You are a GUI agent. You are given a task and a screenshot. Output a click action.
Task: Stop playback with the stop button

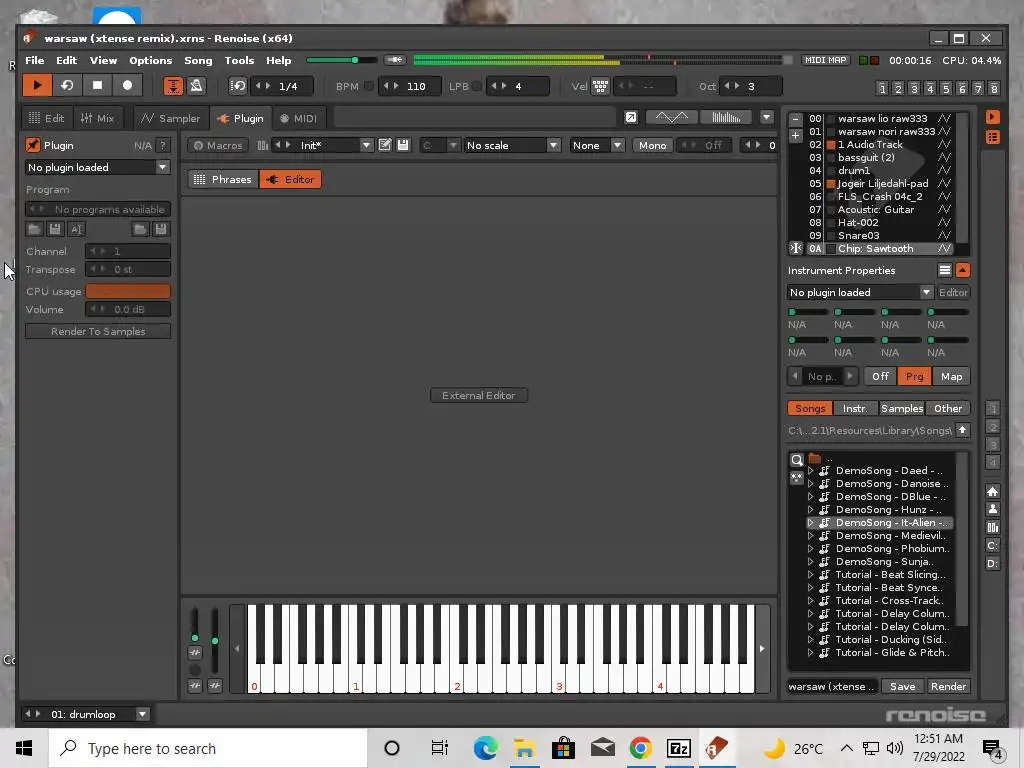tap(97, 86)
